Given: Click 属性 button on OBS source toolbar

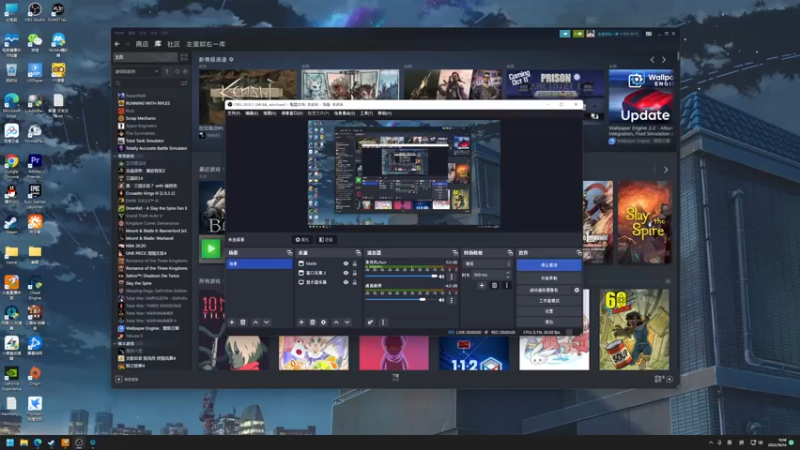Looking at the screenshot, I should [302, 240].
